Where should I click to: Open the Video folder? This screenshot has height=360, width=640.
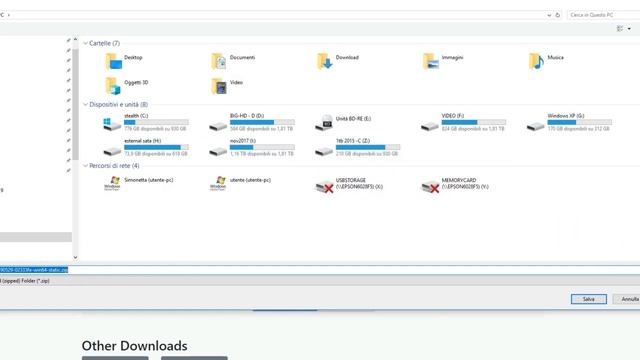(x=227, y=86)
